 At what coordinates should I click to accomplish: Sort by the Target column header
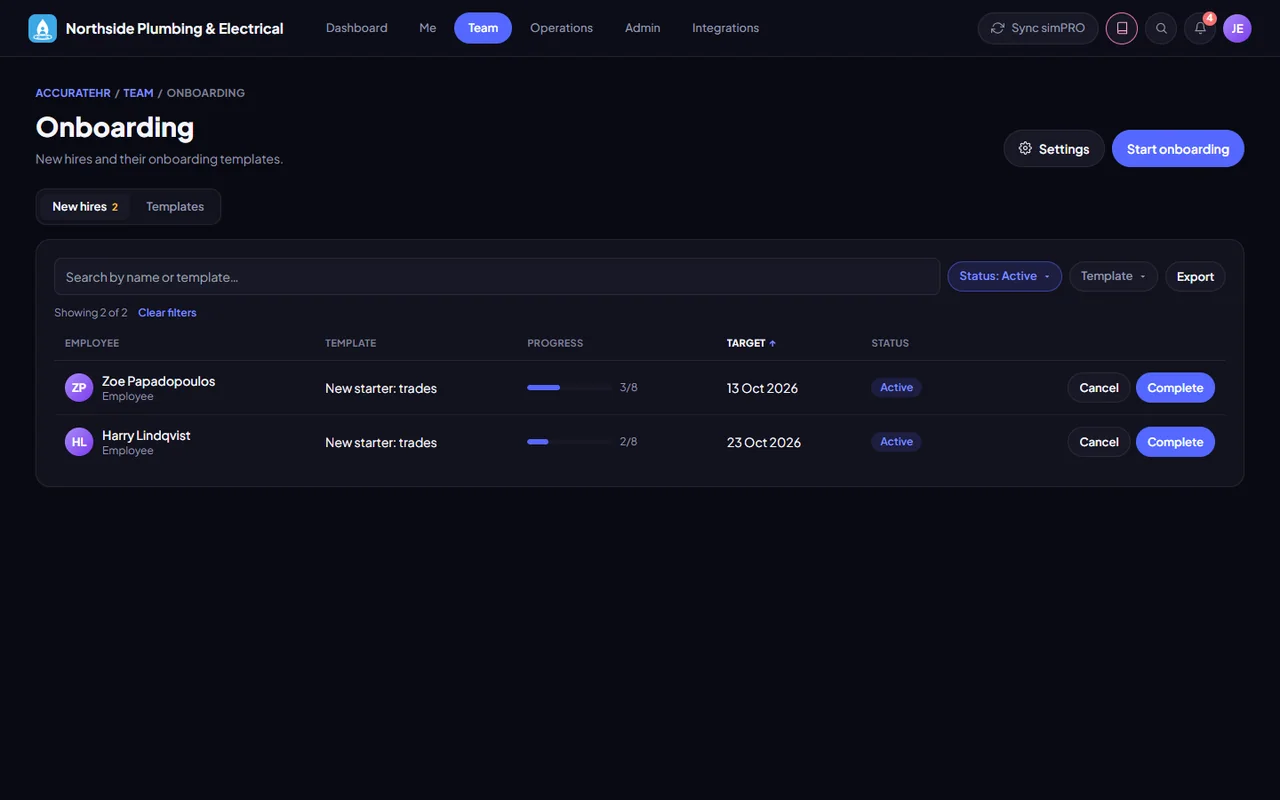751,343
